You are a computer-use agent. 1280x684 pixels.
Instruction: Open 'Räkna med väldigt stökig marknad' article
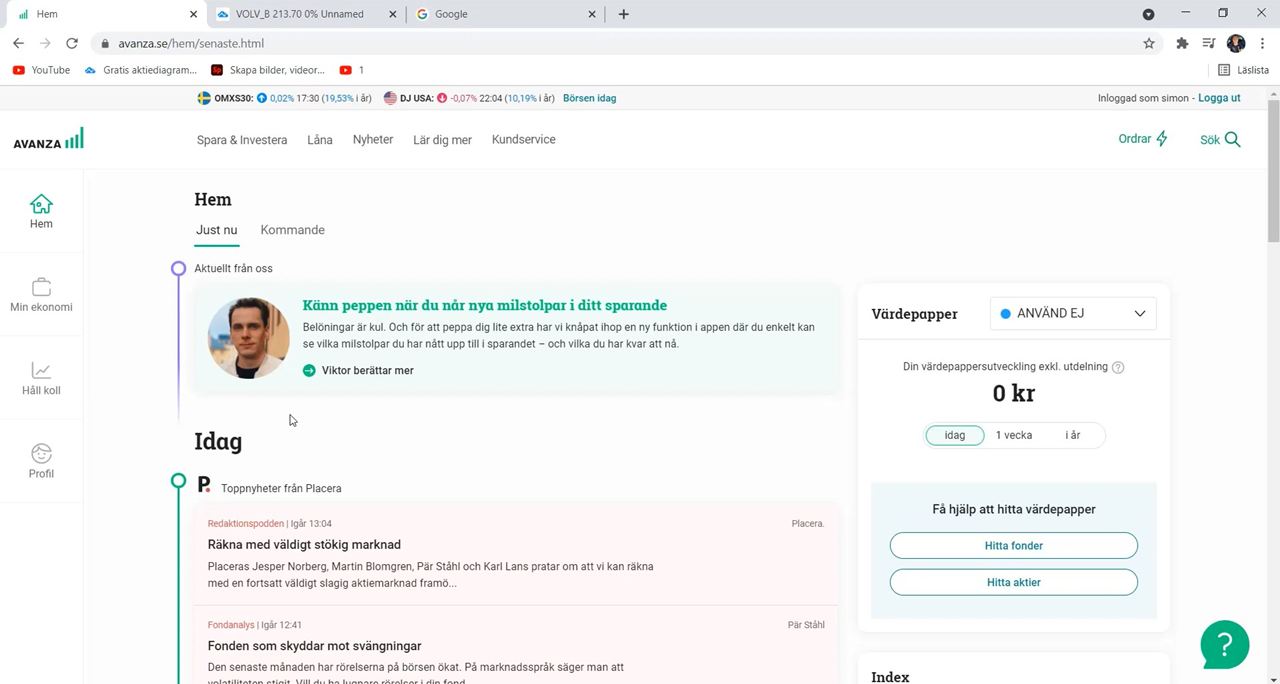(304, 545)
